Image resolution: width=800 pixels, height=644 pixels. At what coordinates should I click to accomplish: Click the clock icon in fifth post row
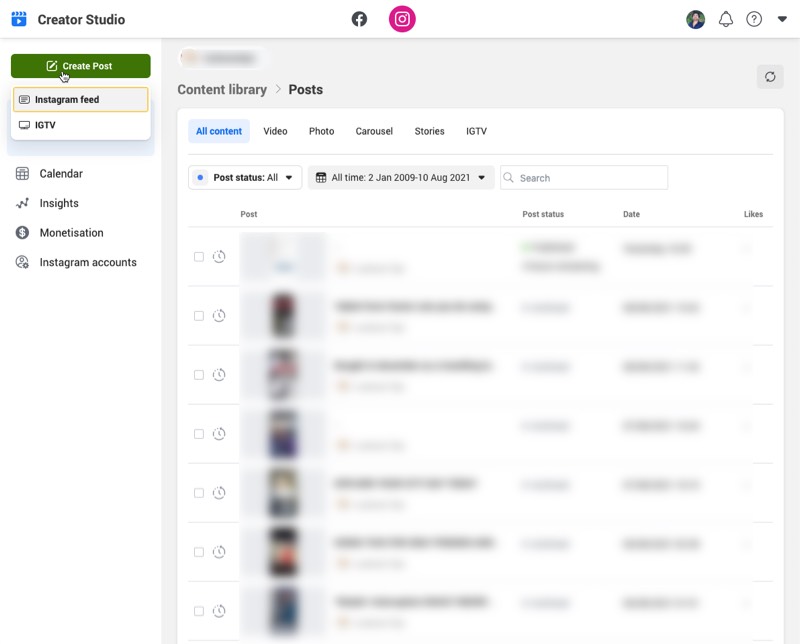click(x=219, y=492)
